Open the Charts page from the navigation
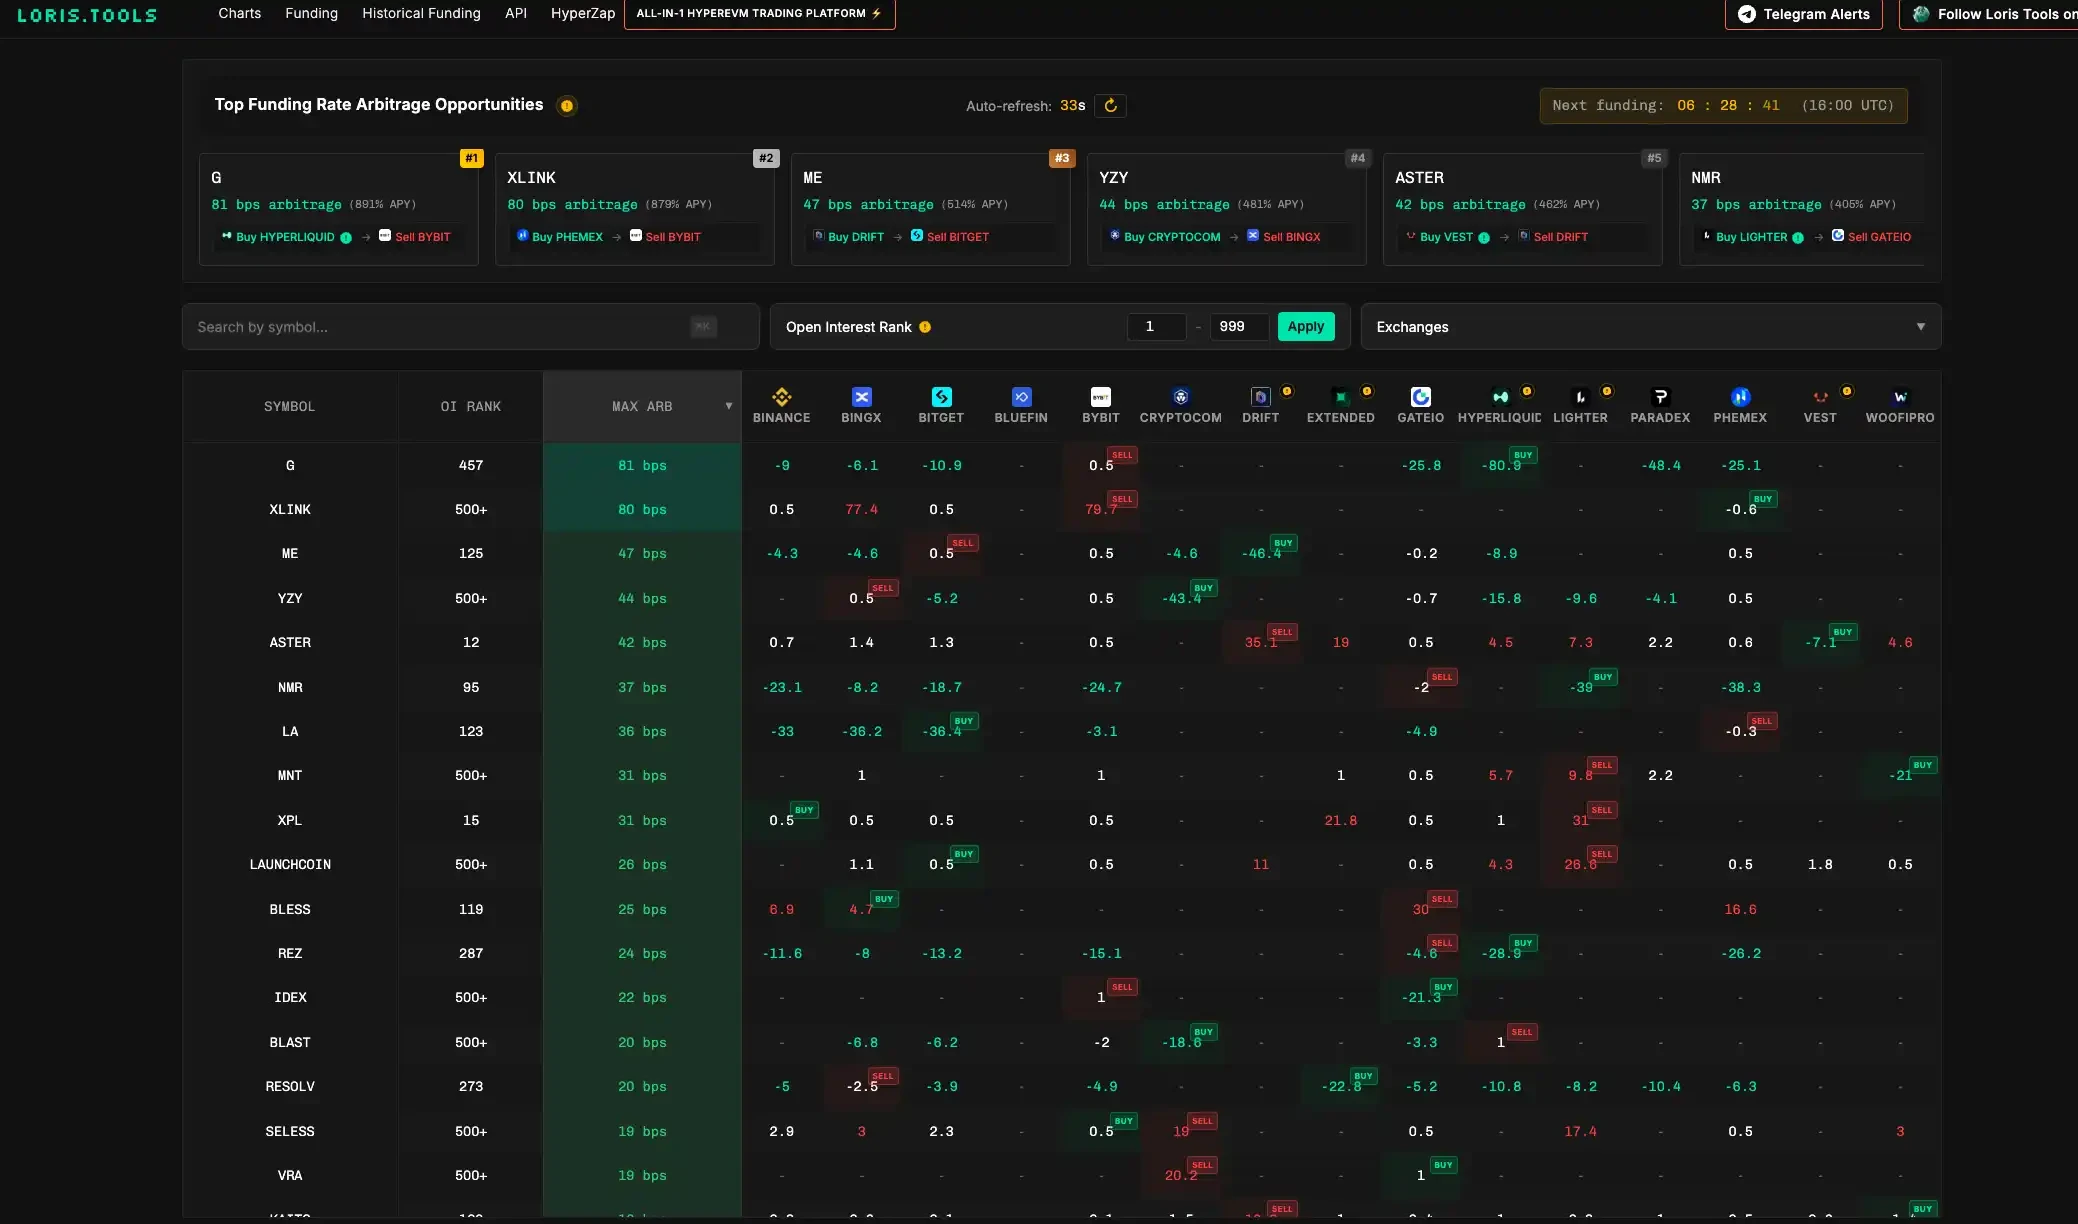The height and width of the screenshot is (1224, 2078). point(239,13)
